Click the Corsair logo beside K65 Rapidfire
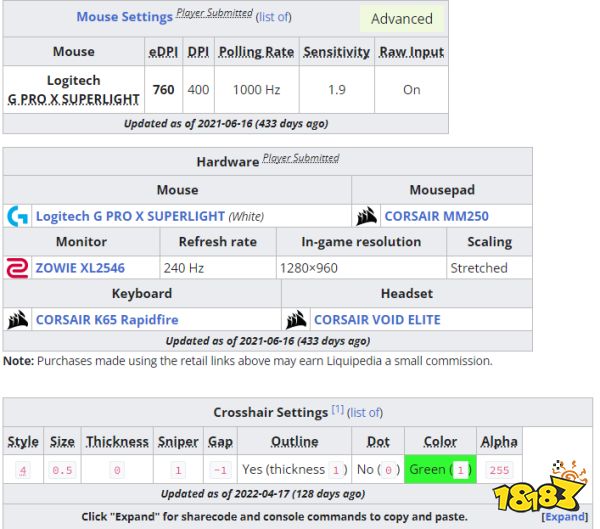Screen dimensions: 600x529 18,320
